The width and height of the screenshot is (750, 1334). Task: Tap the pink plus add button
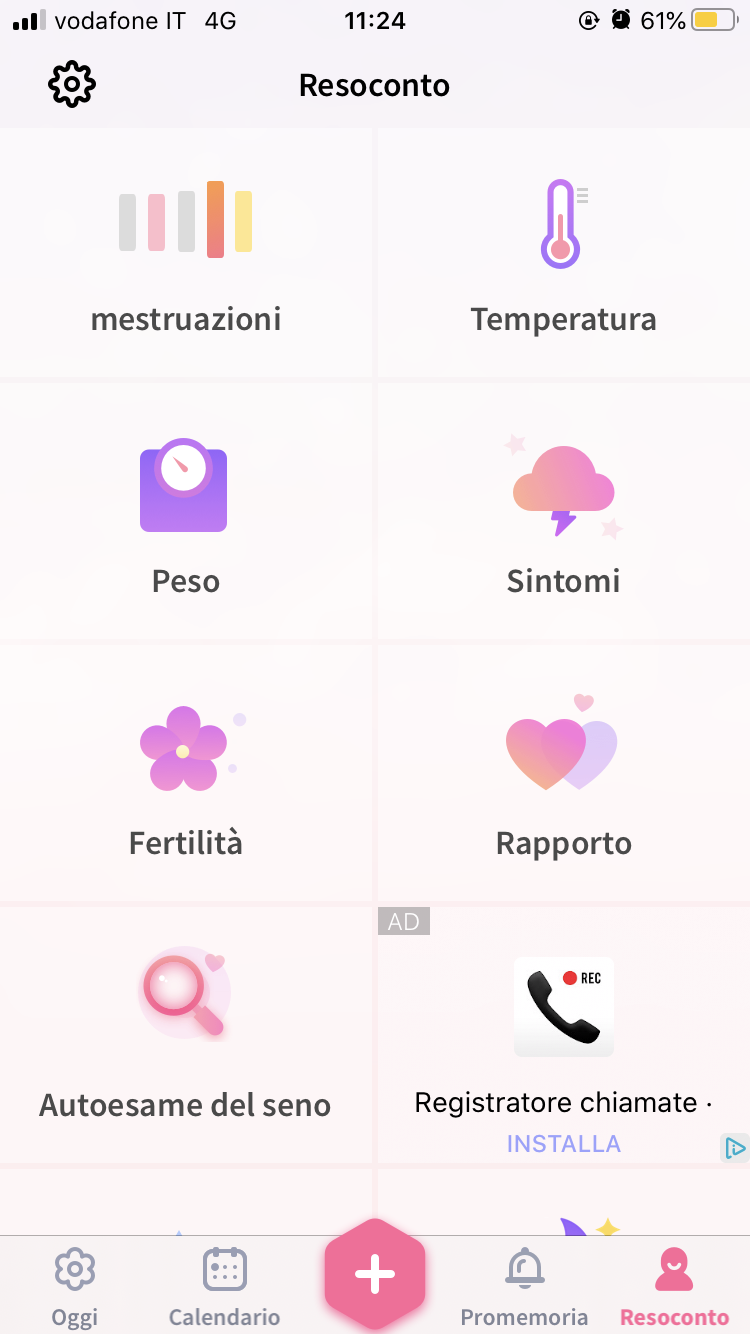pos(375,1274)
